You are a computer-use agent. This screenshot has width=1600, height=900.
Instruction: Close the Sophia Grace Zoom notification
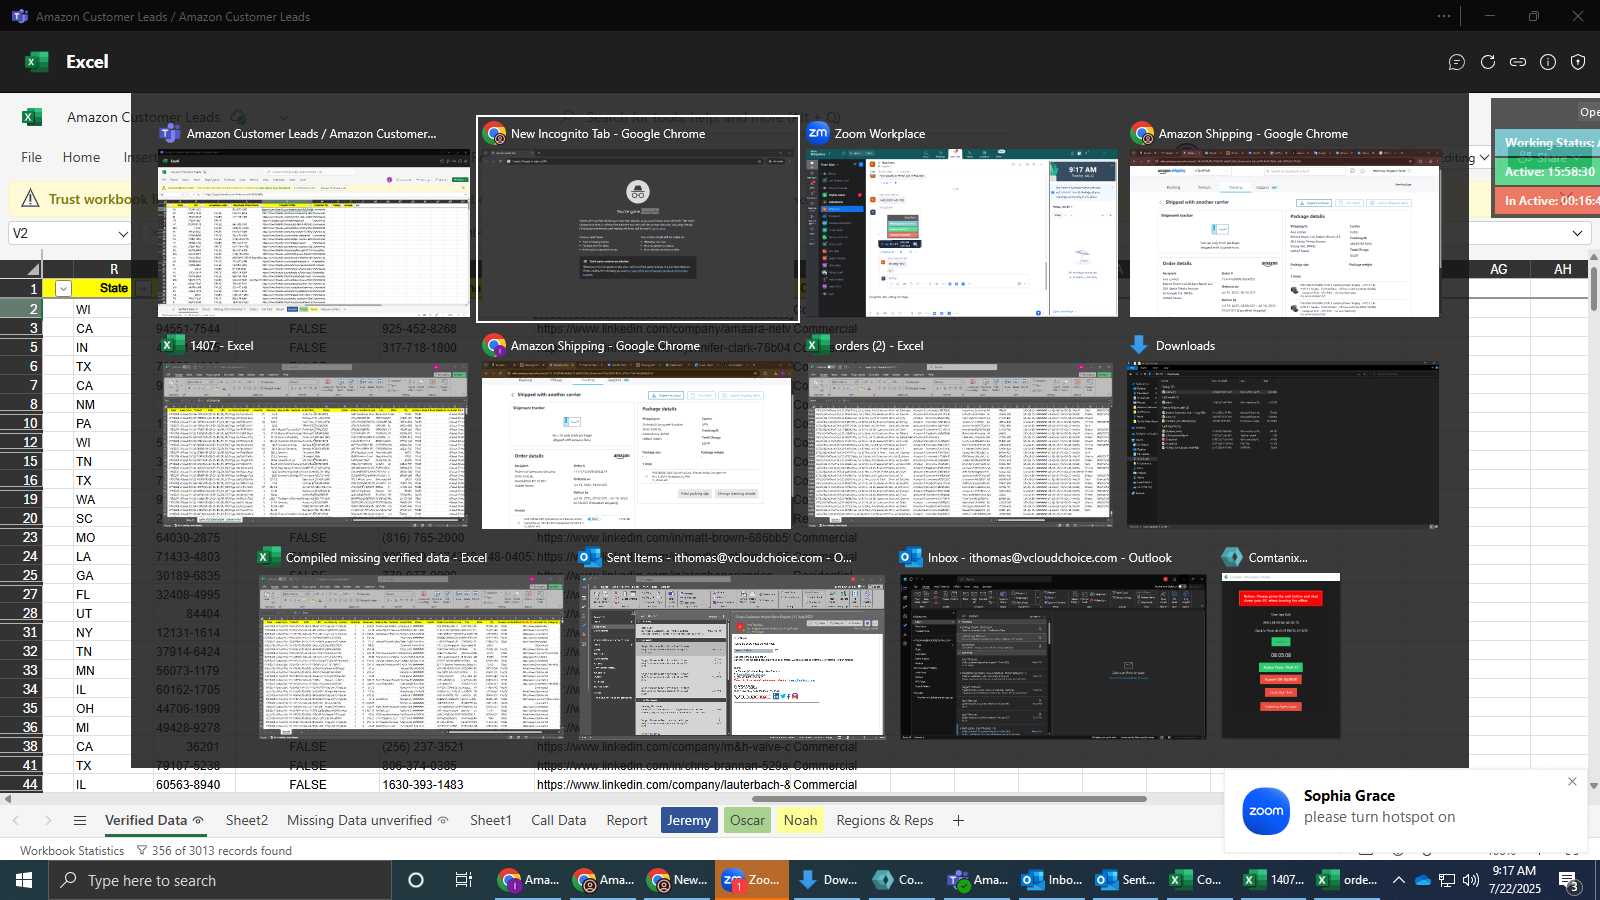click(x=1572, y=782)
